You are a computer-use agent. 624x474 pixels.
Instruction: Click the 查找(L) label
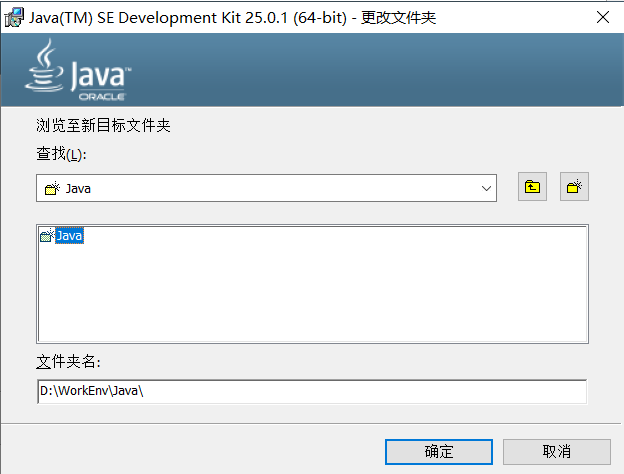tap(62, 154)
